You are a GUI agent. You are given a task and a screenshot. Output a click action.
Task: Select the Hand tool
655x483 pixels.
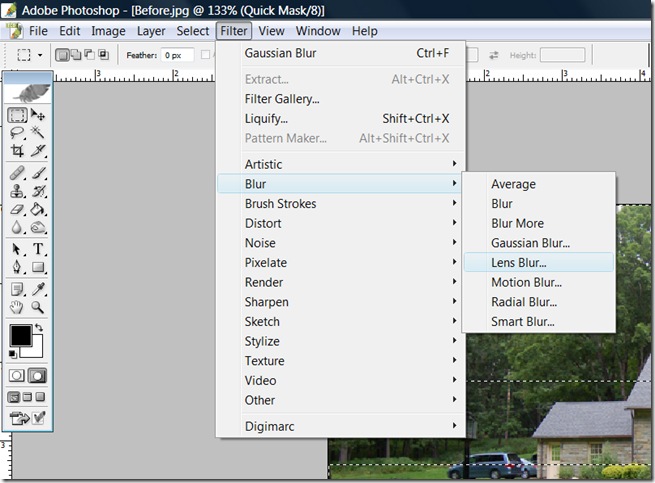pos(17,308)
